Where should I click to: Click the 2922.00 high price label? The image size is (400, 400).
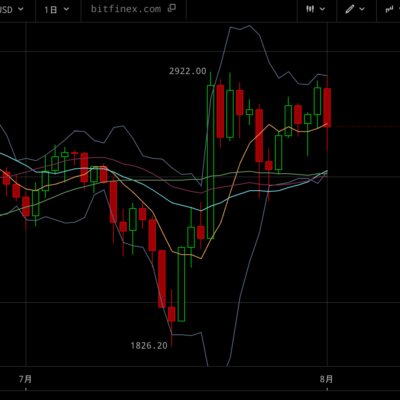pos(188,71)
